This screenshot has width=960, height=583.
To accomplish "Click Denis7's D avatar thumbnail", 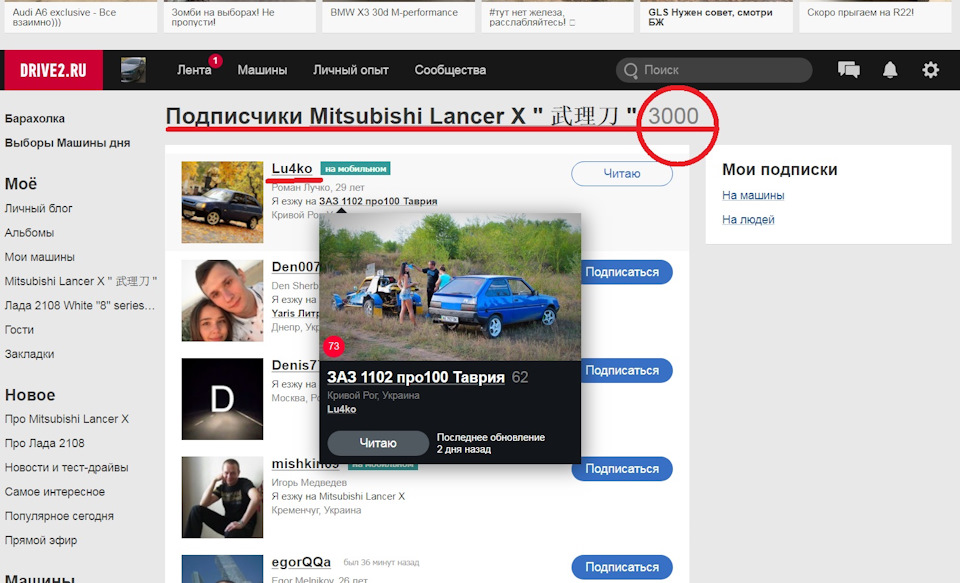I will (x=222, y=399).
